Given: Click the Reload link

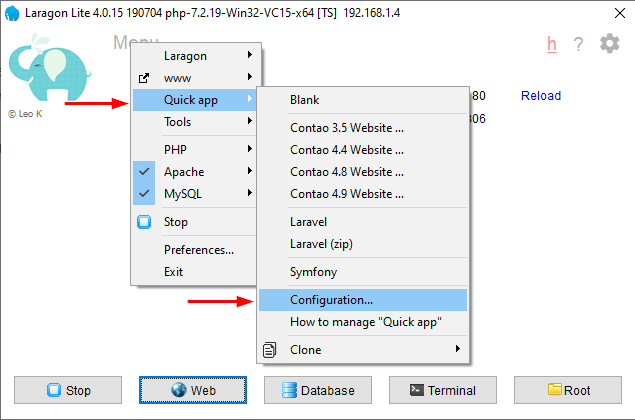Looking at the screenshot, I should click(x=541, y=96).
